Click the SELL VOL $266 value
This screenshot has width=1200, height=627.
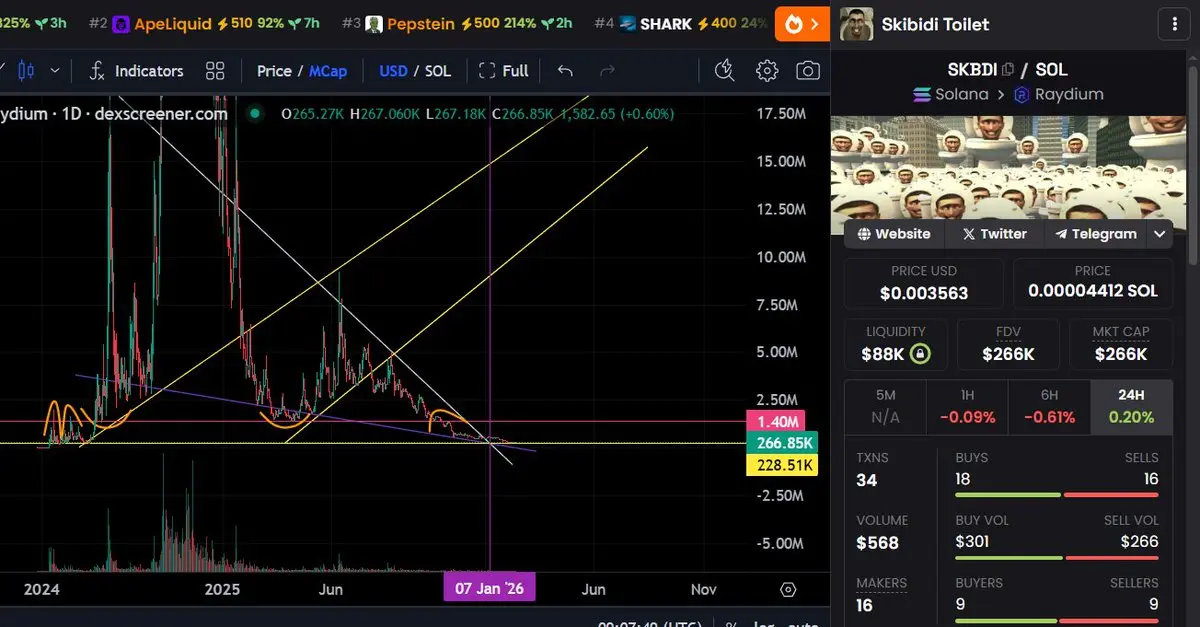point(1139,542)
